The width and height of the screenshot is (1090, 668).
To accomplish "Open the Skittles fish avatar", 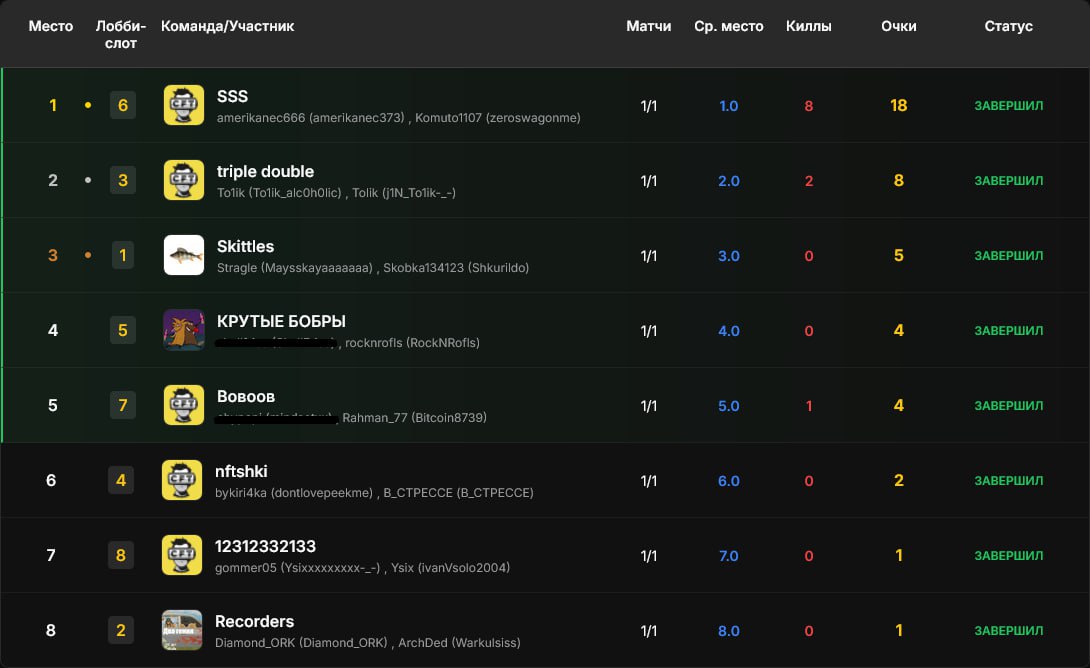I will 183,255.
